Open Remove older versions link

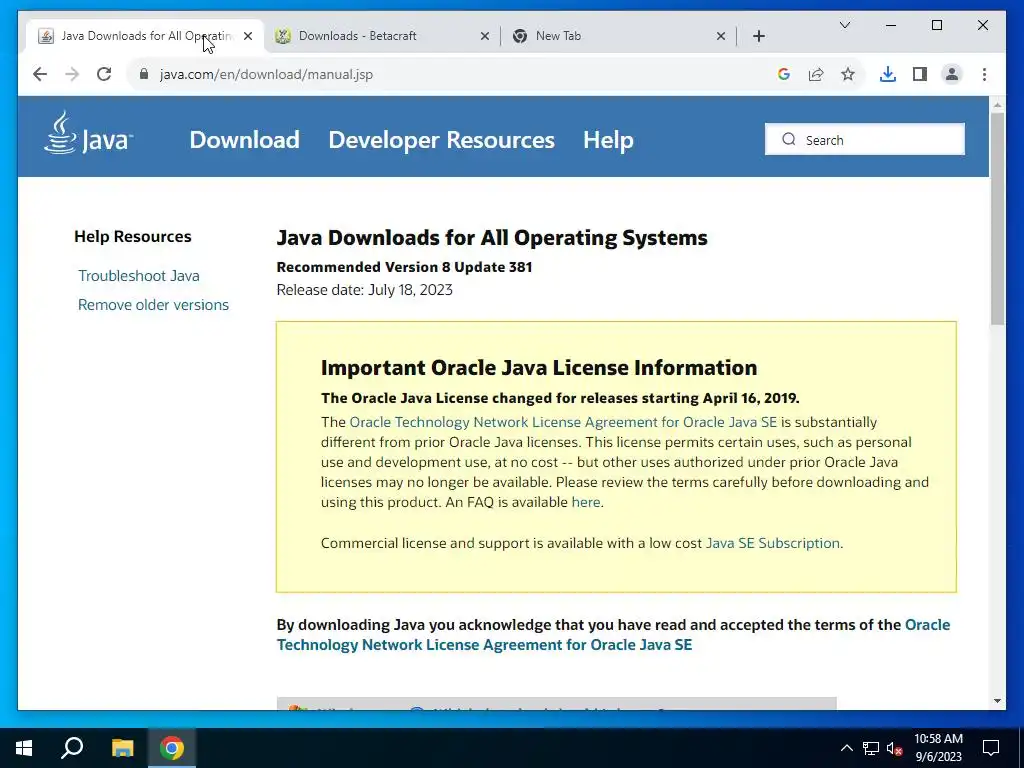point(153,305)
